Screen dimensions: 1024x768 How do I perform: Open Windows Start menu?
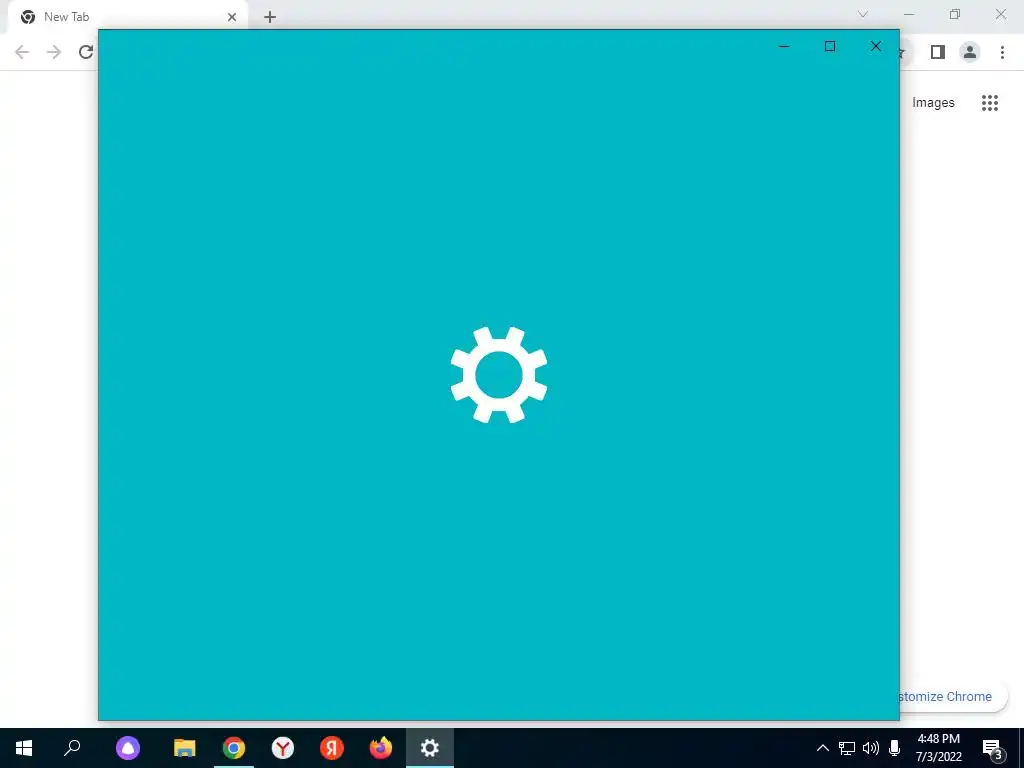(x=24, y=748)
